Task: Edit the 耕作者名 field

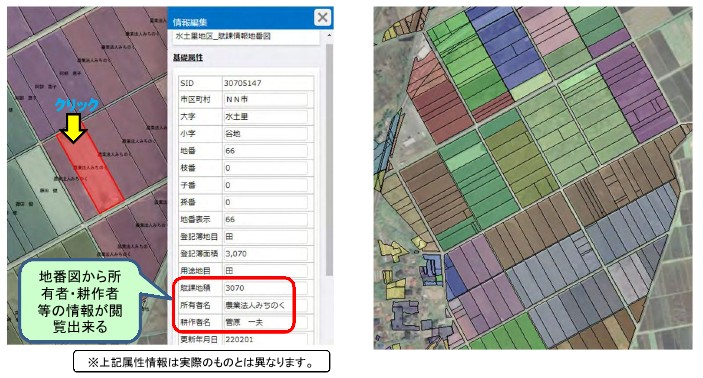Action: (x=265, y=322)
